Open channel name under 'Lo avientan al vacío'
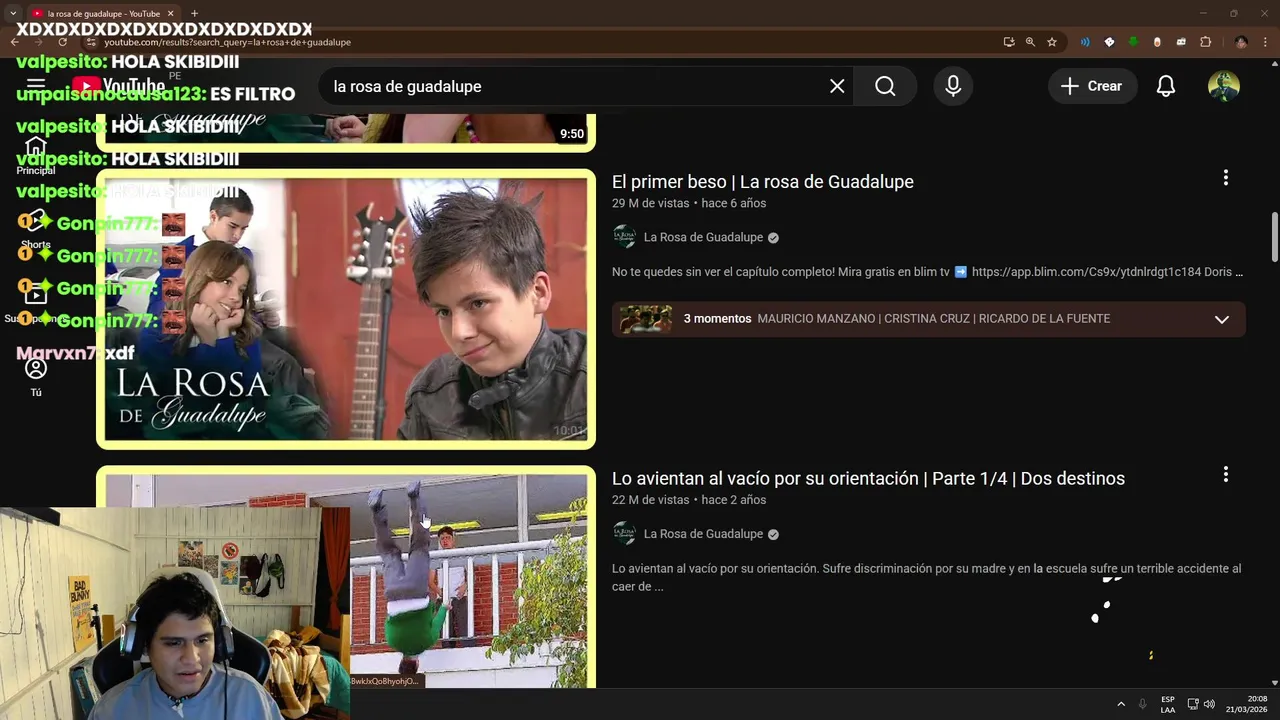The image size is (1280, 720). (x=703, y=534)
